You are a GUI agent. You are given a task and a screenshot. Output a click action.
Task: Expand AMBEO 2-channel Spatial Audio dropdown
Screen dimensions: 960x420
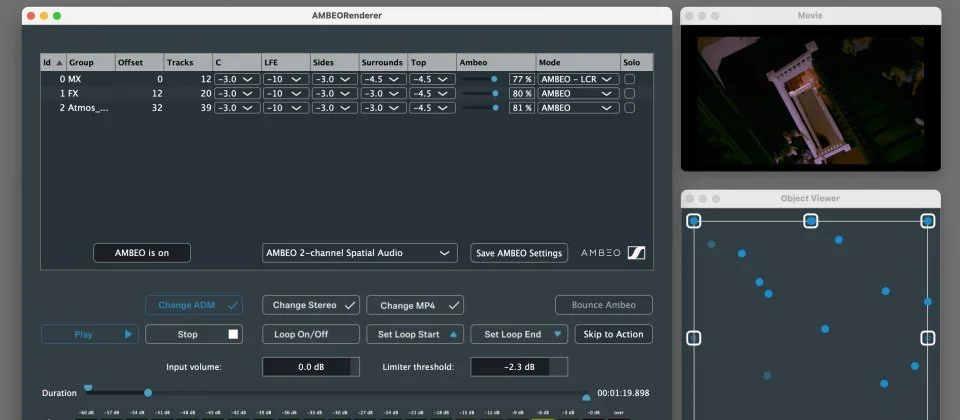point(359,253)
